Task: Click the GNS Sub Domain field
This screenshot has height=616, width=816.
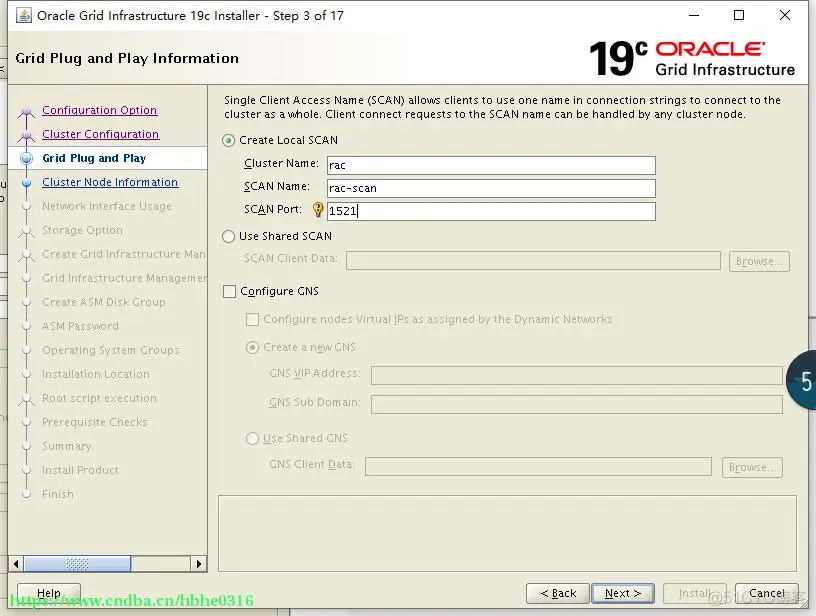Action: (x=577, y=404)
